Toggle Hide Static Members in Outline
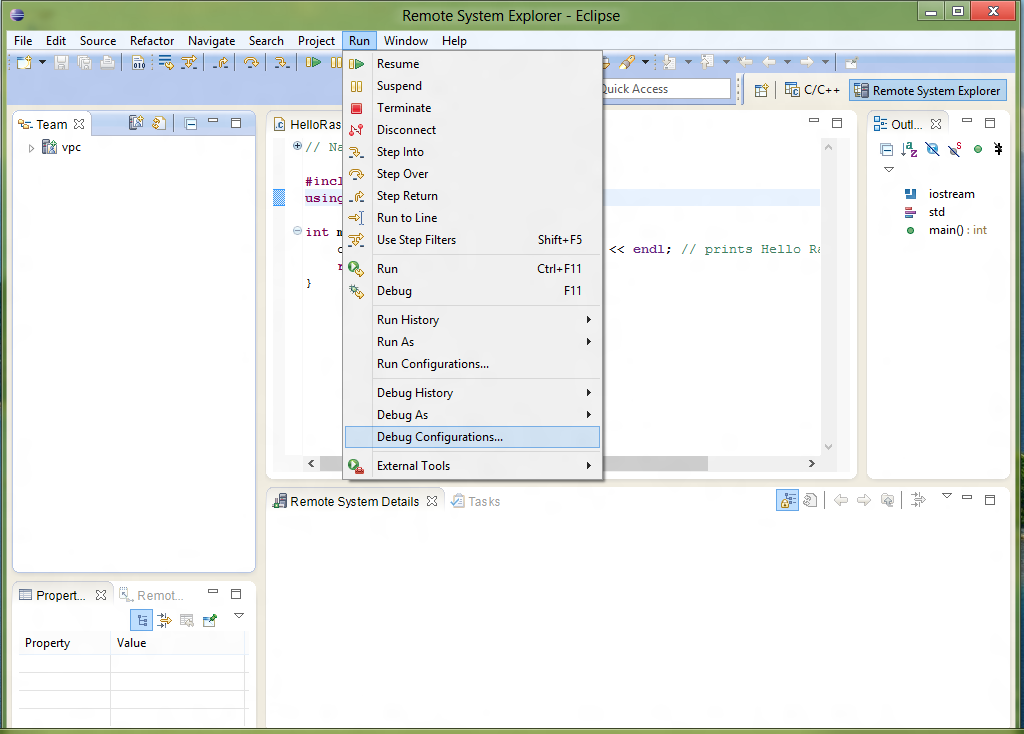The width and height of the screenshot is (1024, 734). tap(955, 150)
